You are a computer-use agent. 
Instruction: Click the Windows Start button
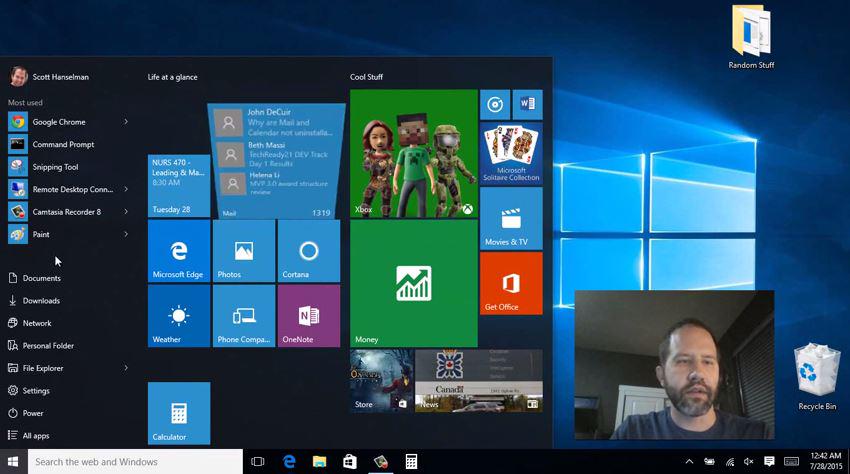14,462
